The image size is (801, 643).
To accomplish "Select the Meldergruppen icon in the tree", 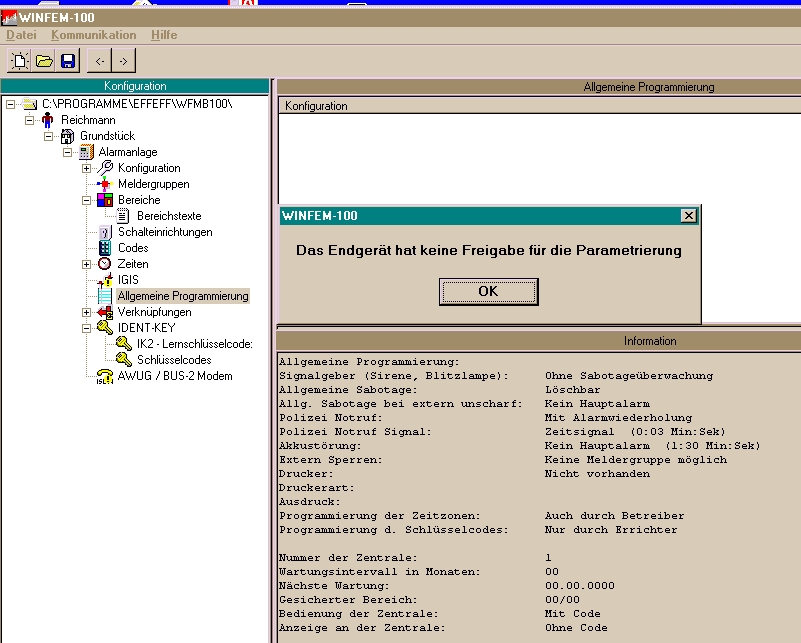I will (x=105, y=184).
